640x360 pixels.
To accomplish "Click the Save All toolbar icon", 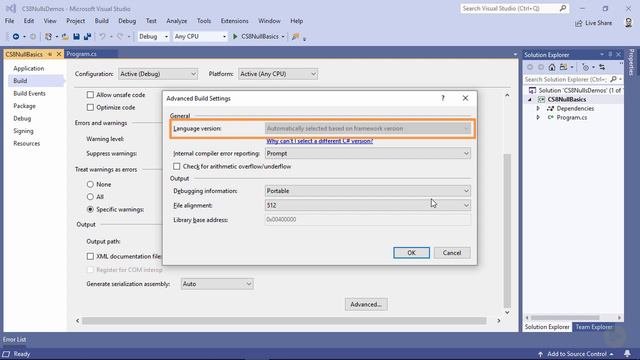I will coord(87,37).
